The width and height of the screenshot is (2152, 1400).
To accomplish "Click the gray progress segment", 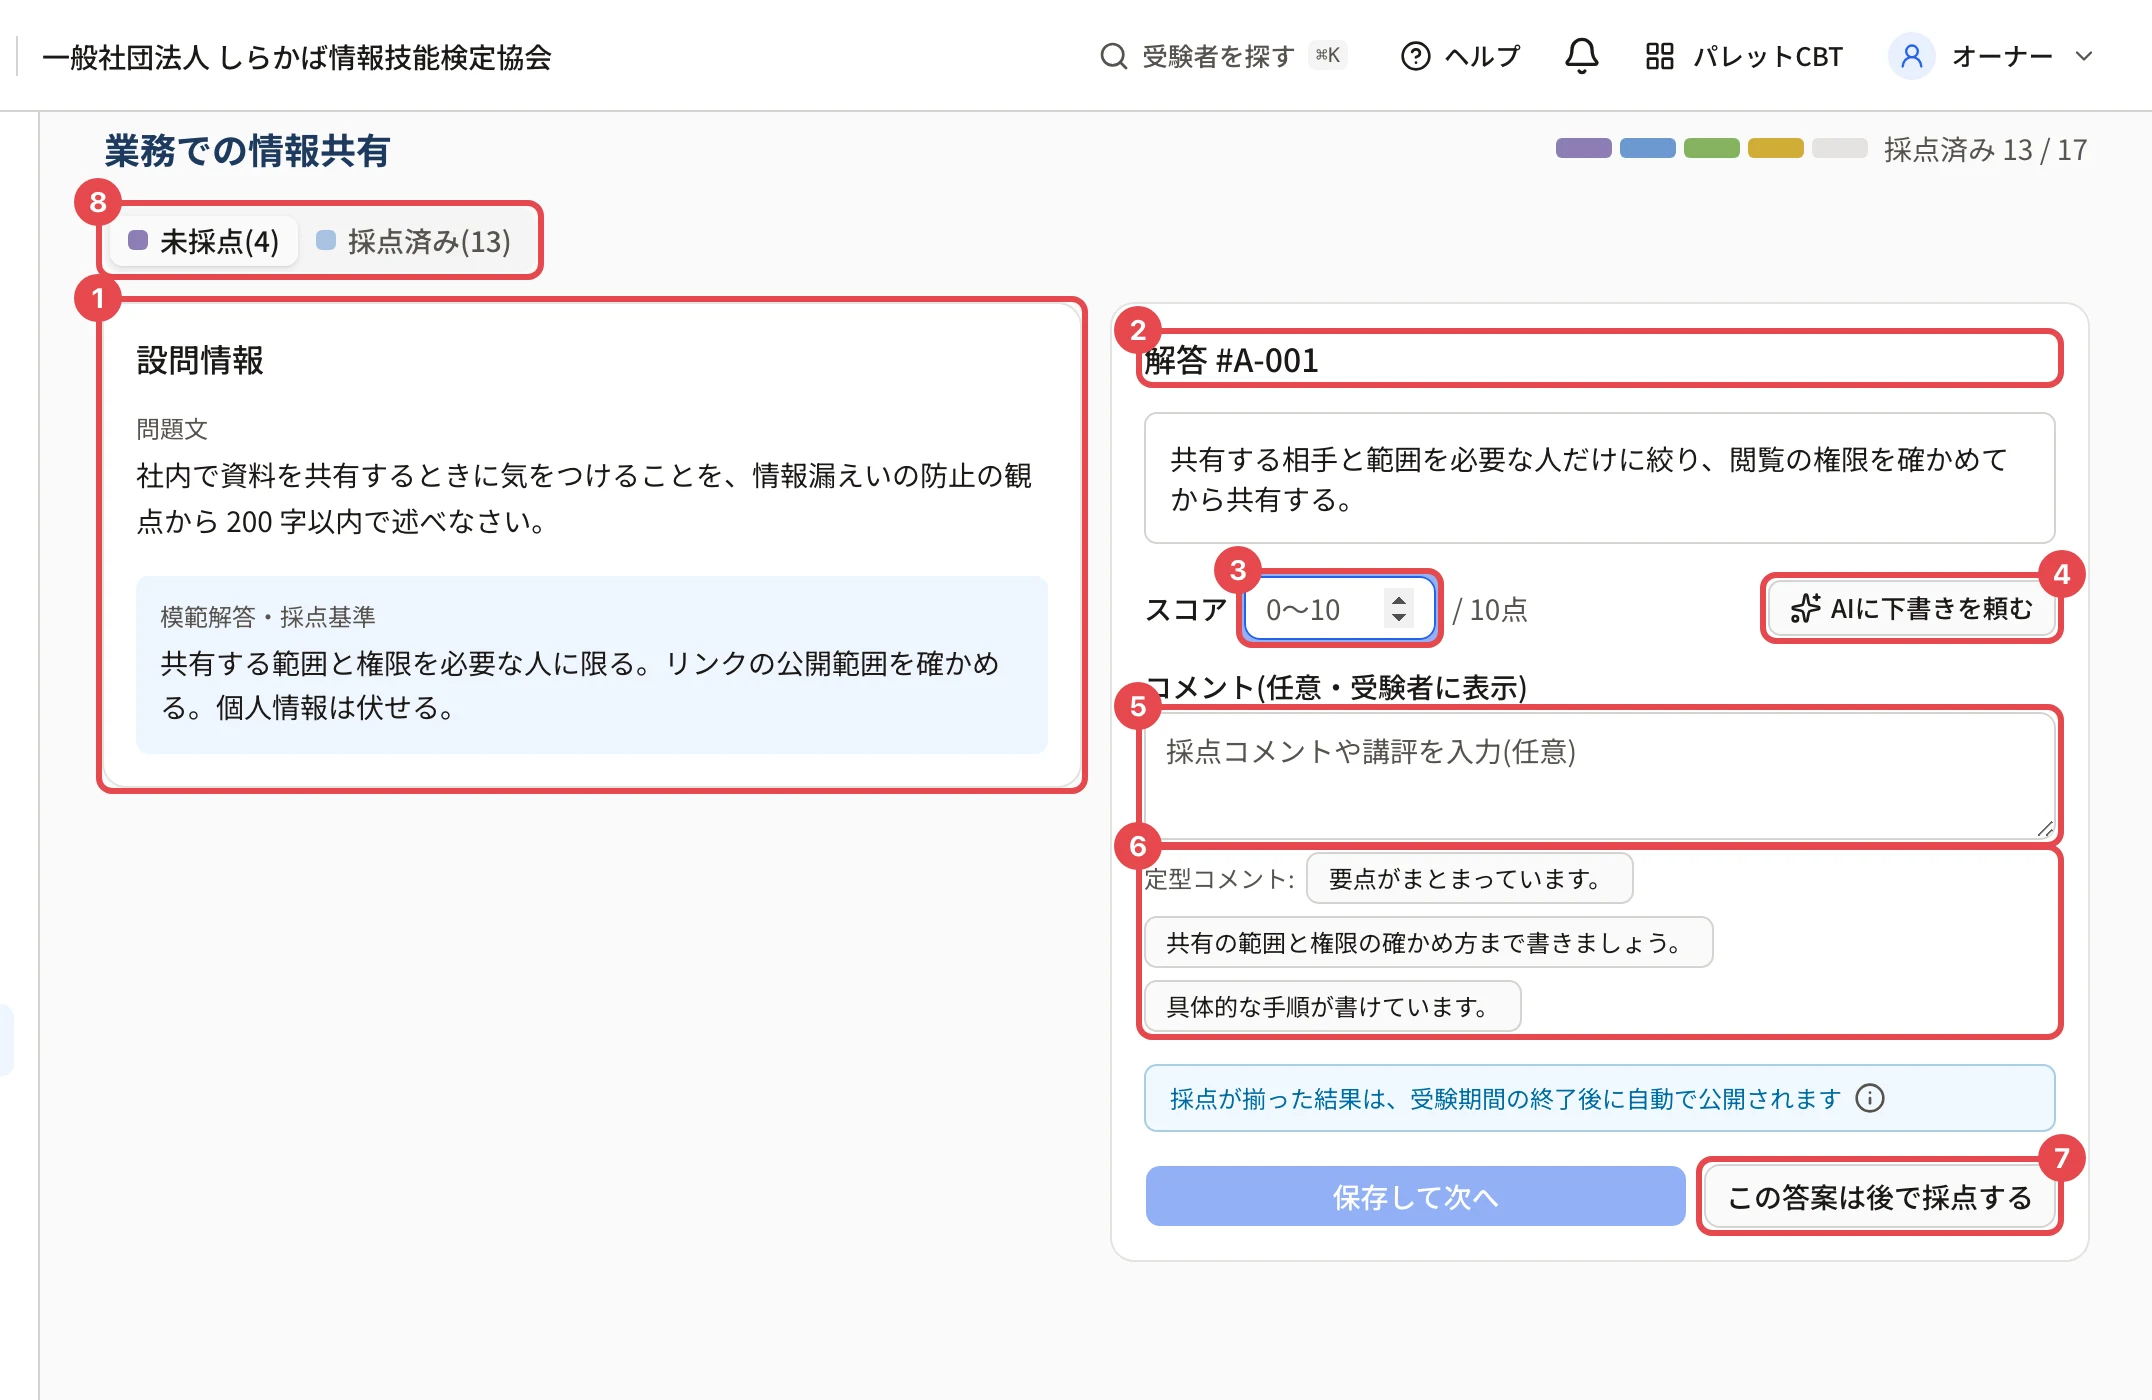I will 1840,148.
